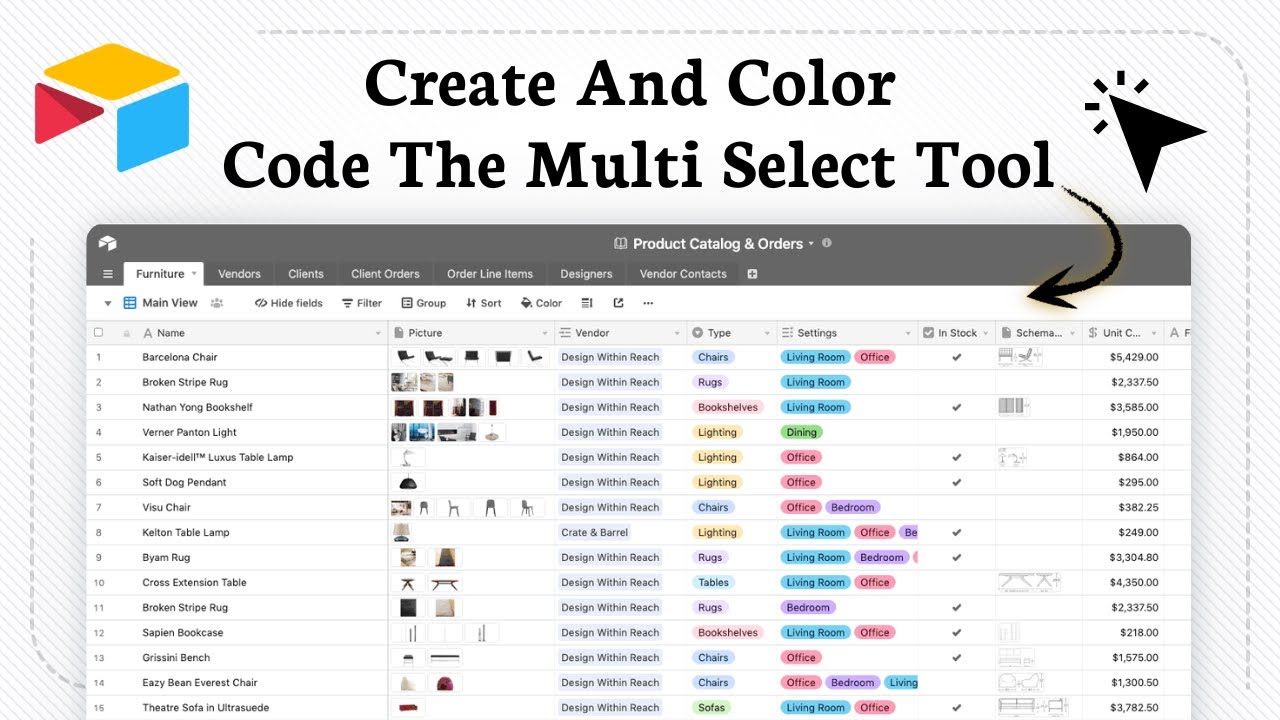1280x720 pixels.
Task: Add a new table with plus icon
Action: (x=752, y=274)
